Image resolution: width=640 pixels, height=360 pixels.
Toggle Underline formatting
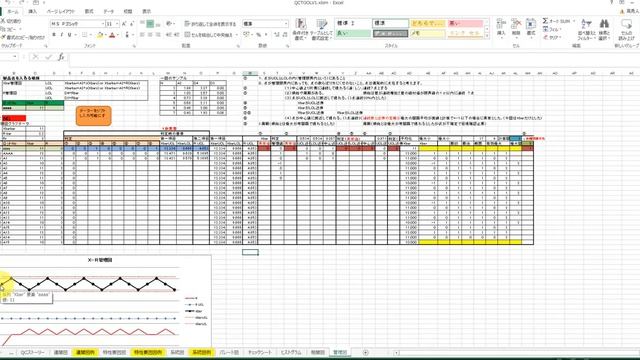[69, 35]
